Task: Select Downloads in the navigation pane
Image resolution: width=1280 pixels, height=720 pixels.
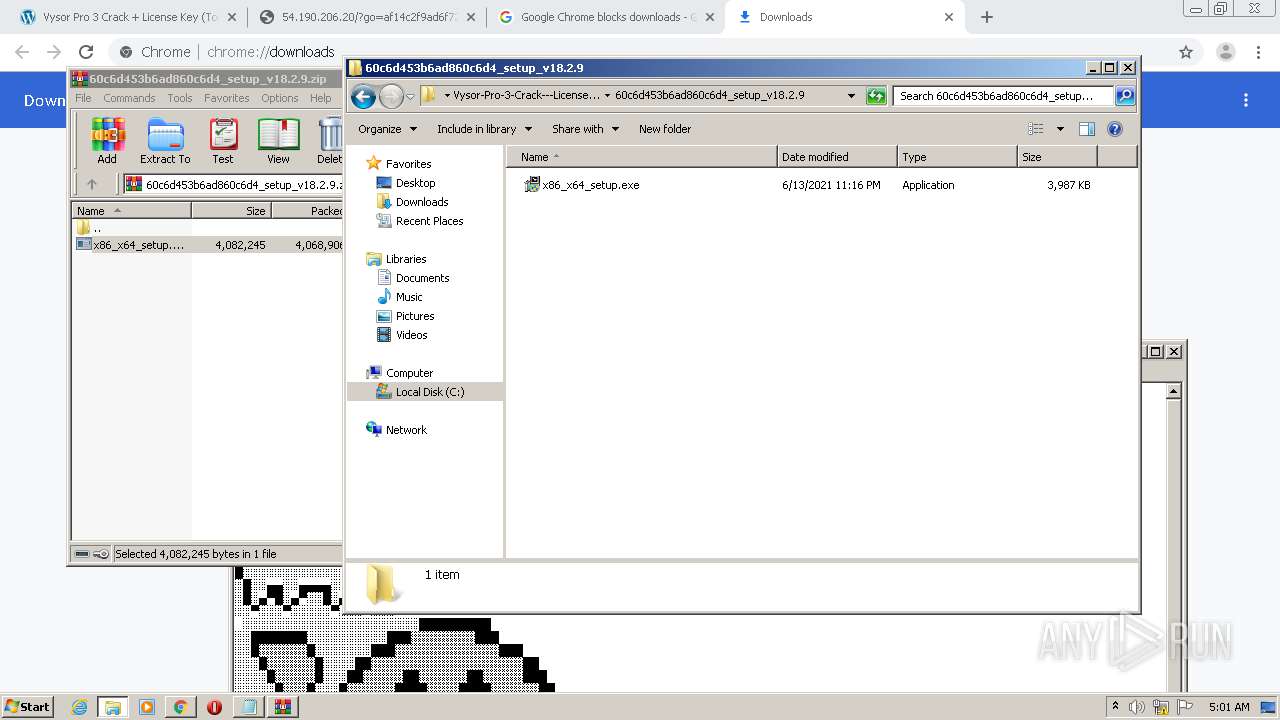Action: (x=421, y=202)
